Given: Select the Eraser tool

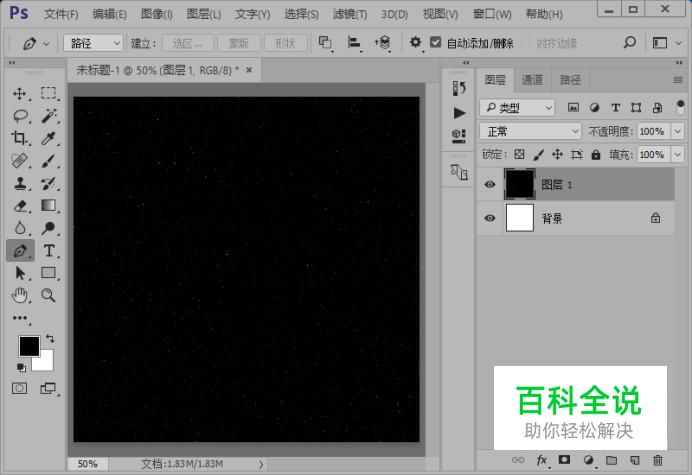Looking at the screenshot, I should coord(19,206).
